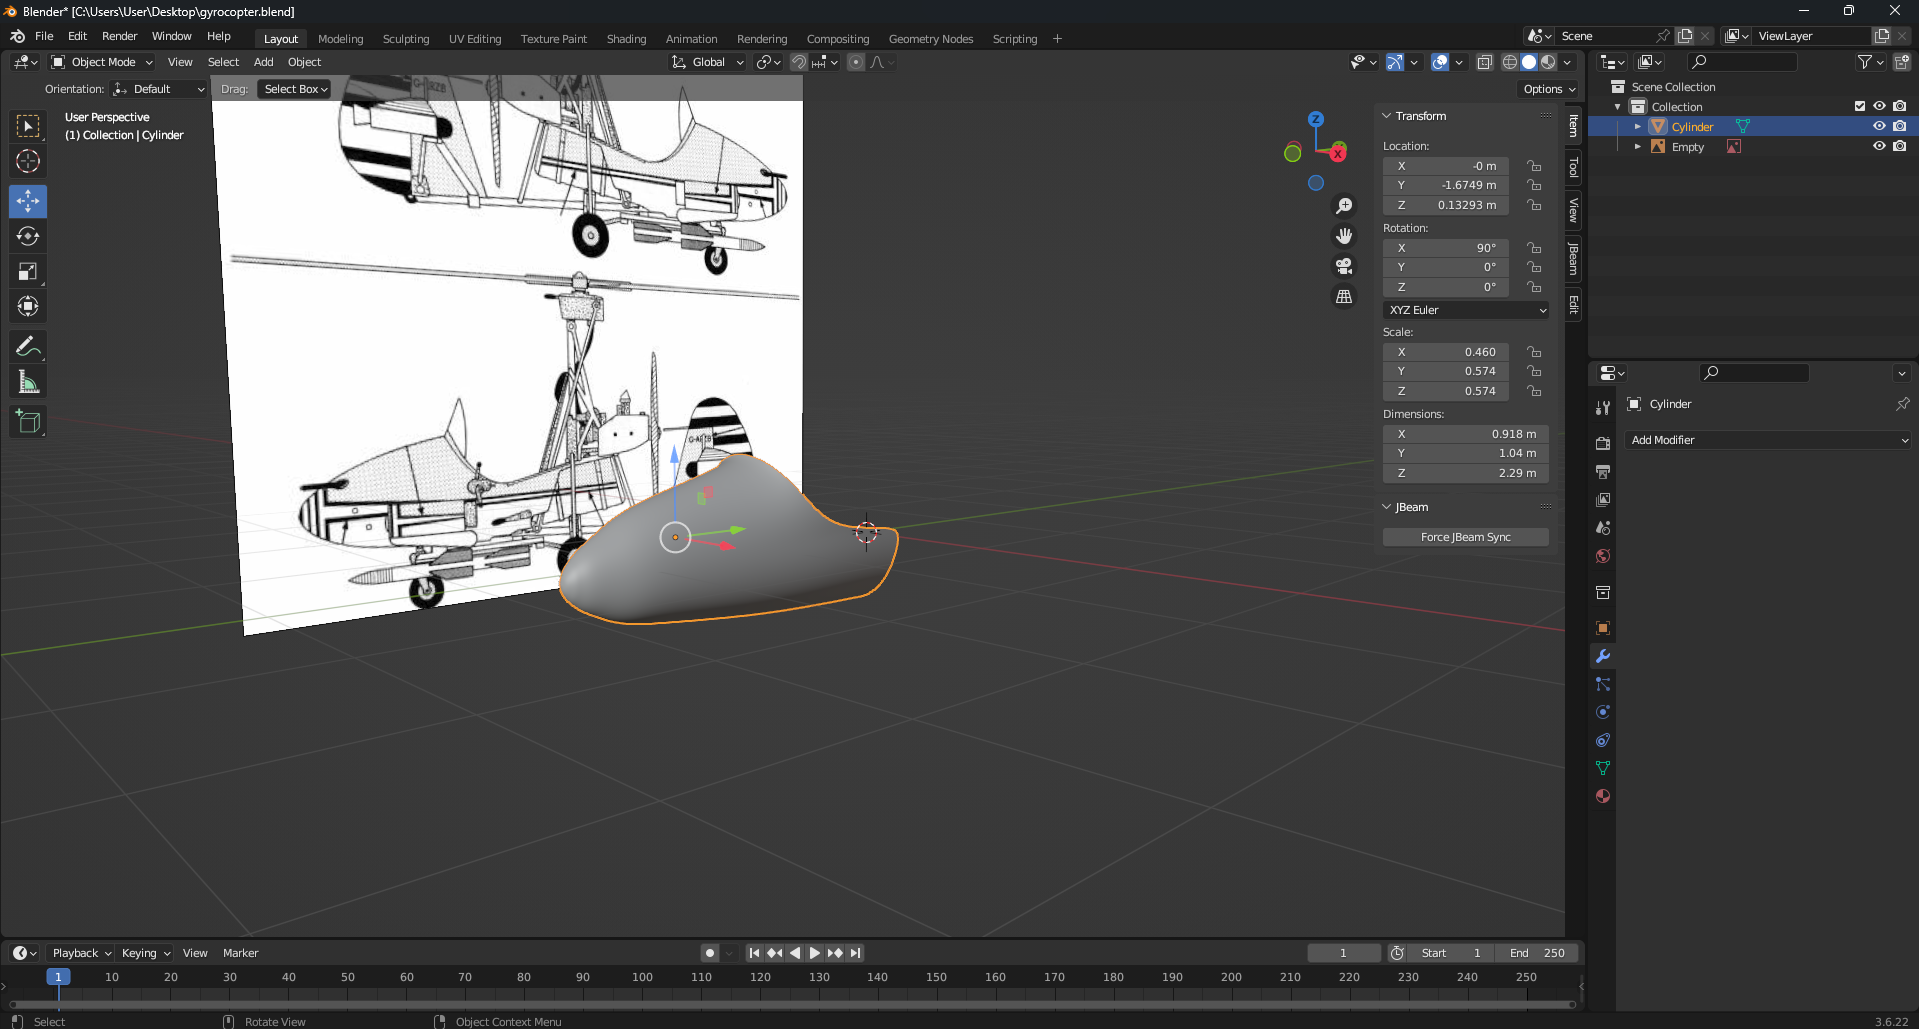Select the Rotate tool
The width and height of the screenshot is (1919, 1029).
pos(28,236)
